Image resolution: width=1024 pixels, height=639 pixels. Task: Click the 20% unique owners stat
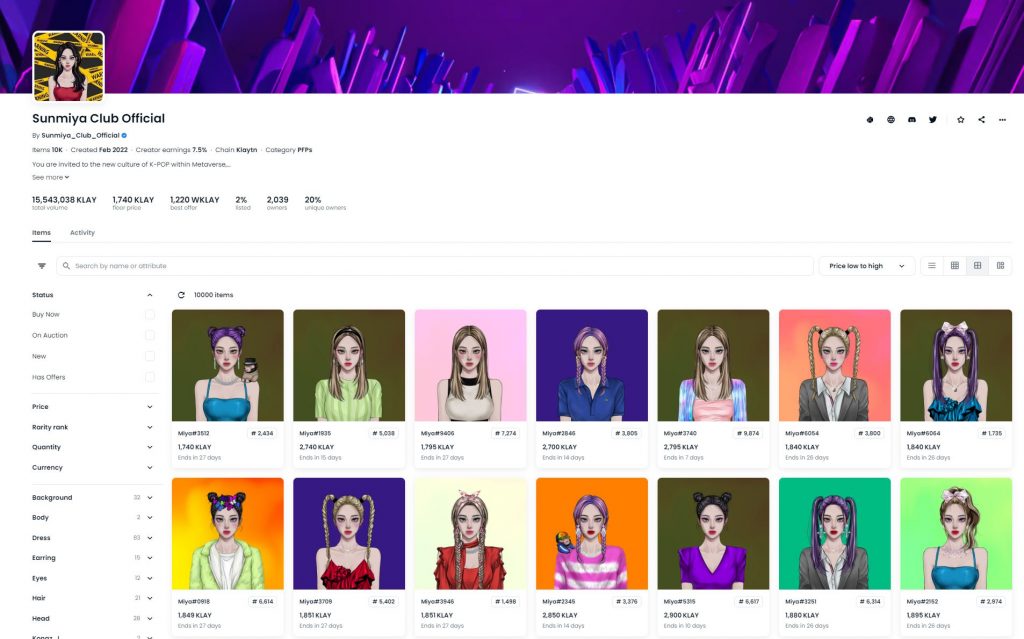[325, 203]
